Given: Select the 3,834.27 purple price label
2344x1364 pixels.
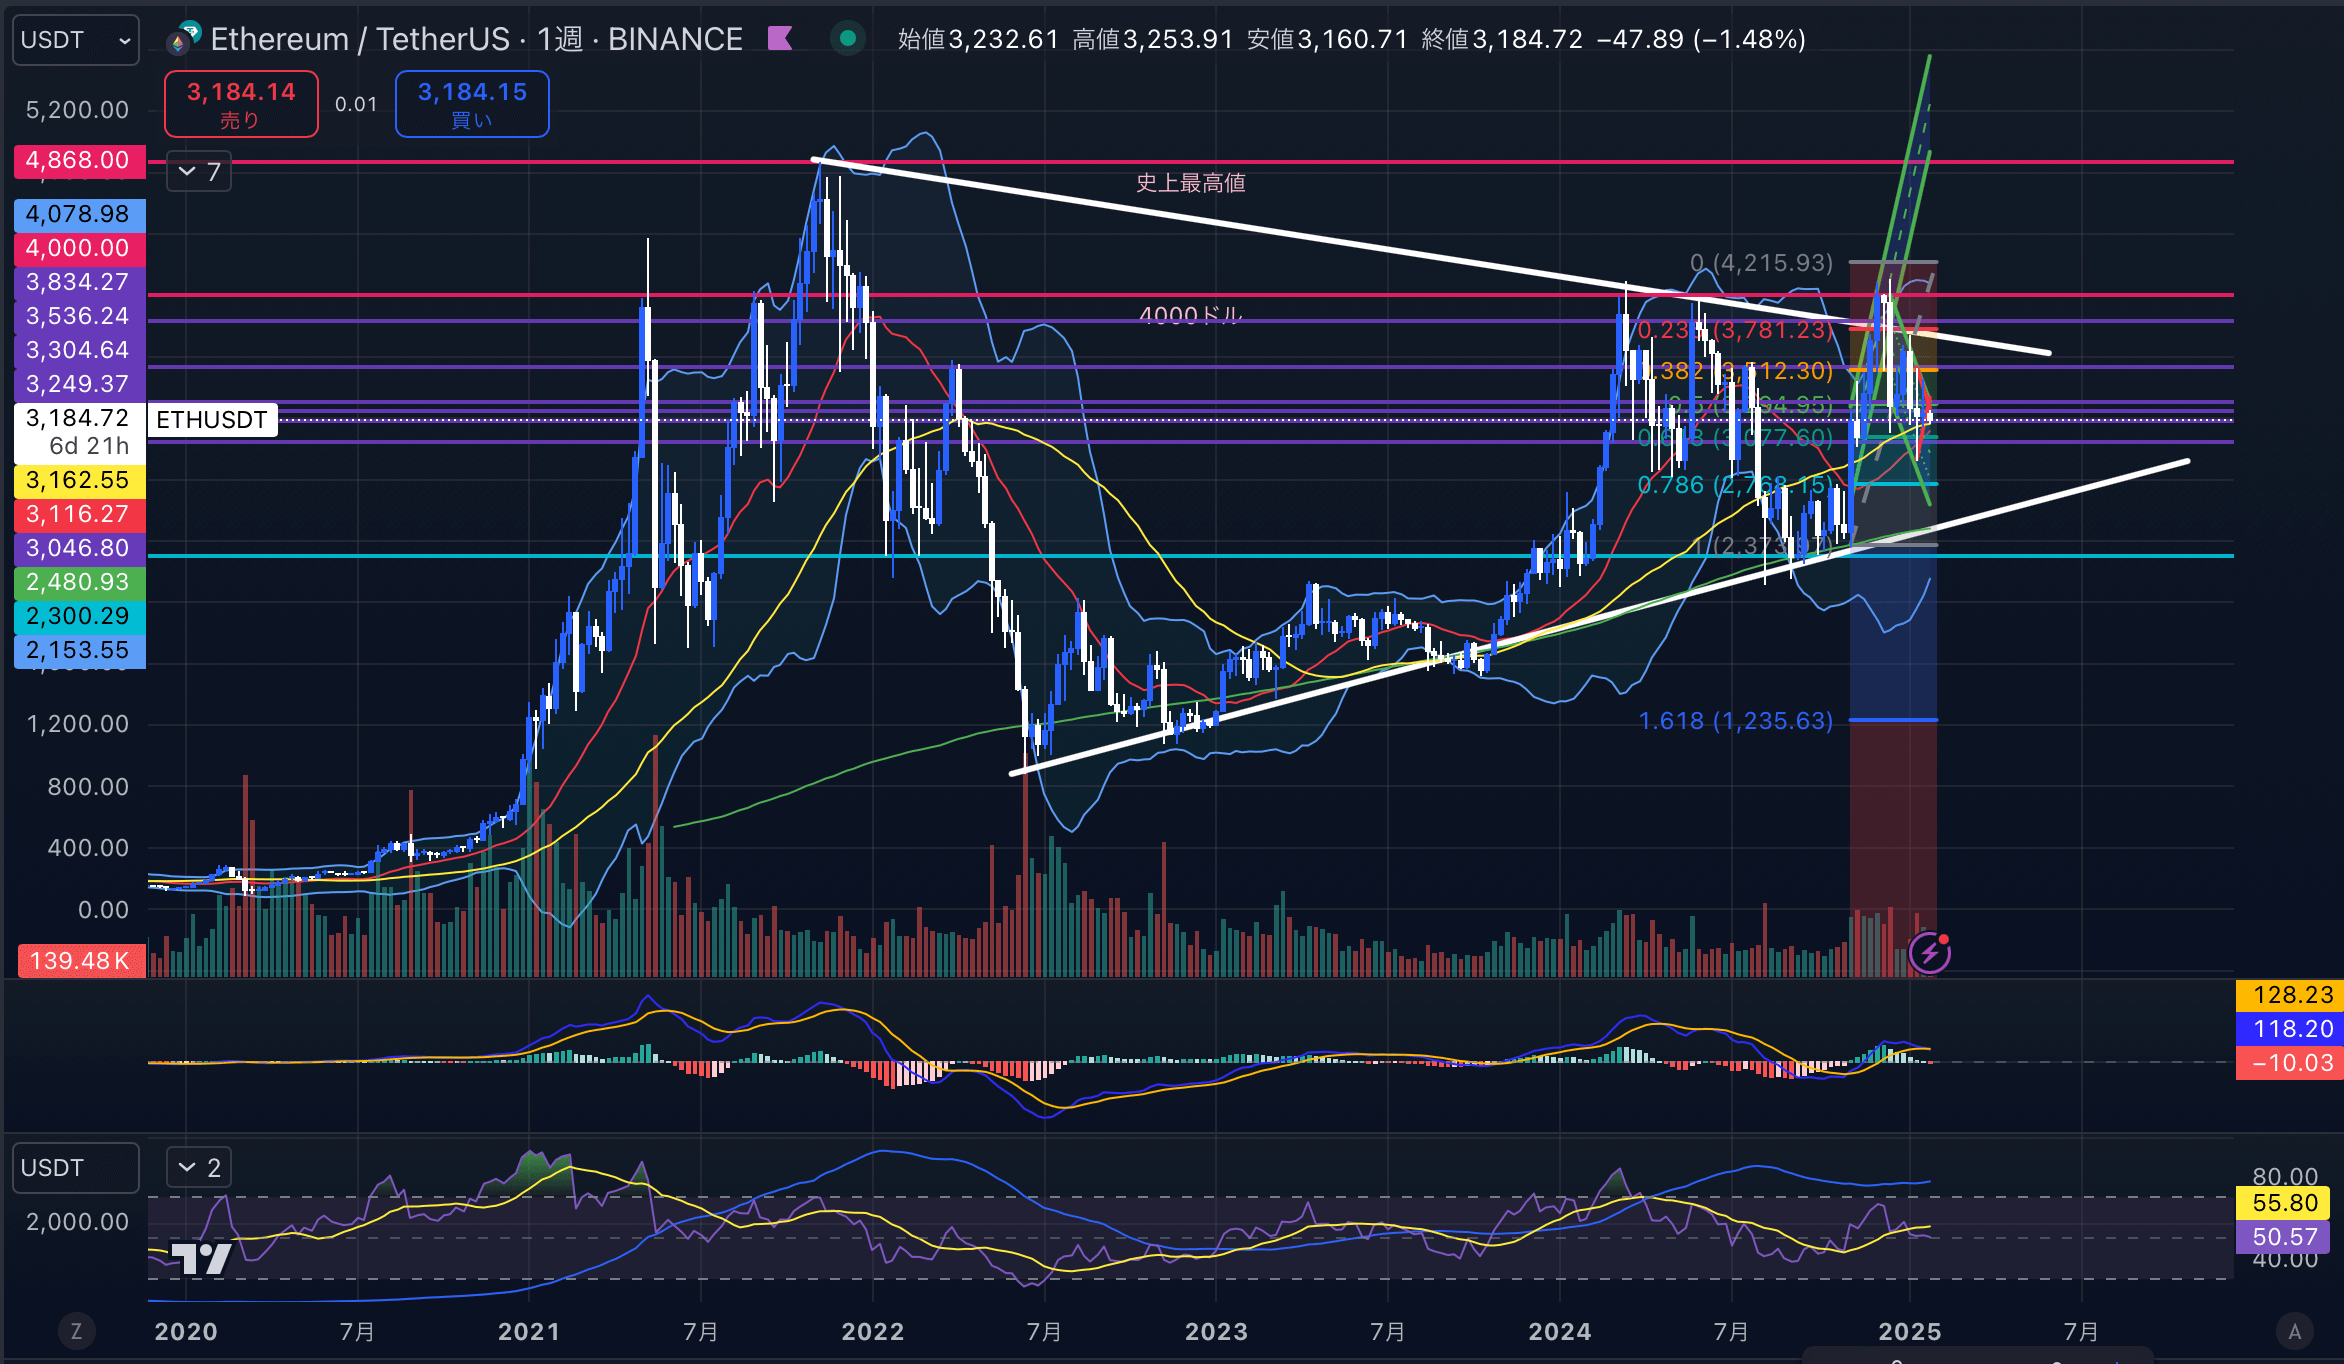Looking at the screenshot, I should pos(79,282).
